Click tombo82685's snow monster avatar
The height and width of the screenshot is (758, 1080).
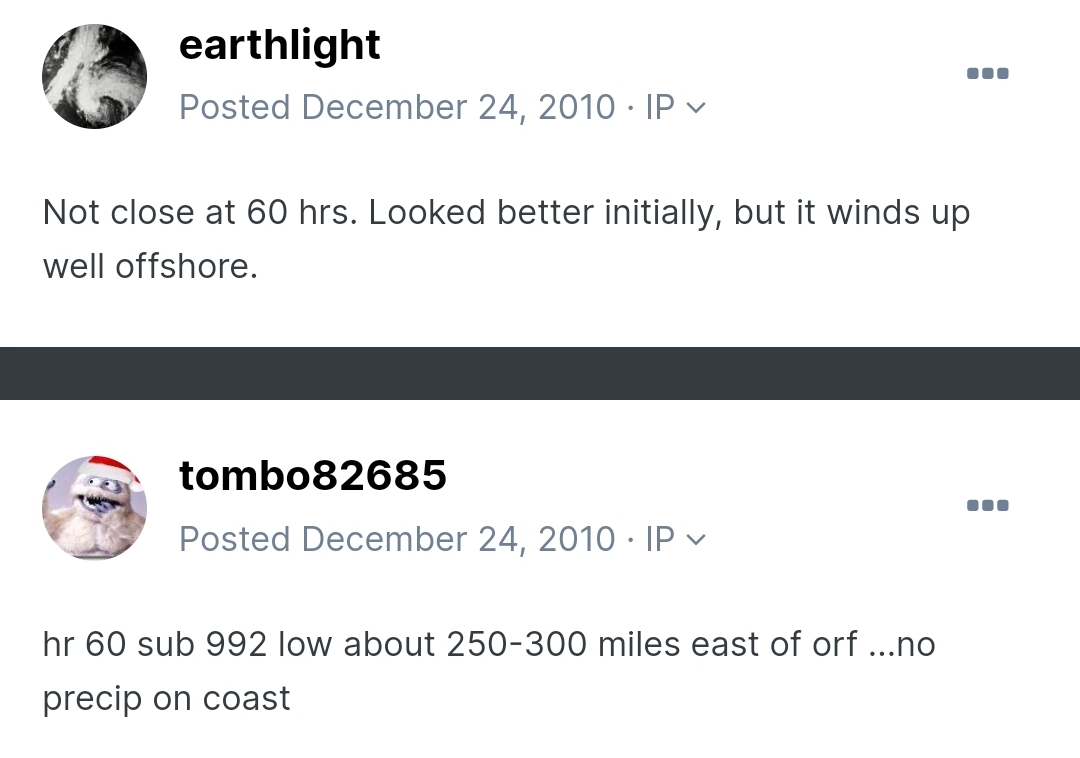[94, 508]
